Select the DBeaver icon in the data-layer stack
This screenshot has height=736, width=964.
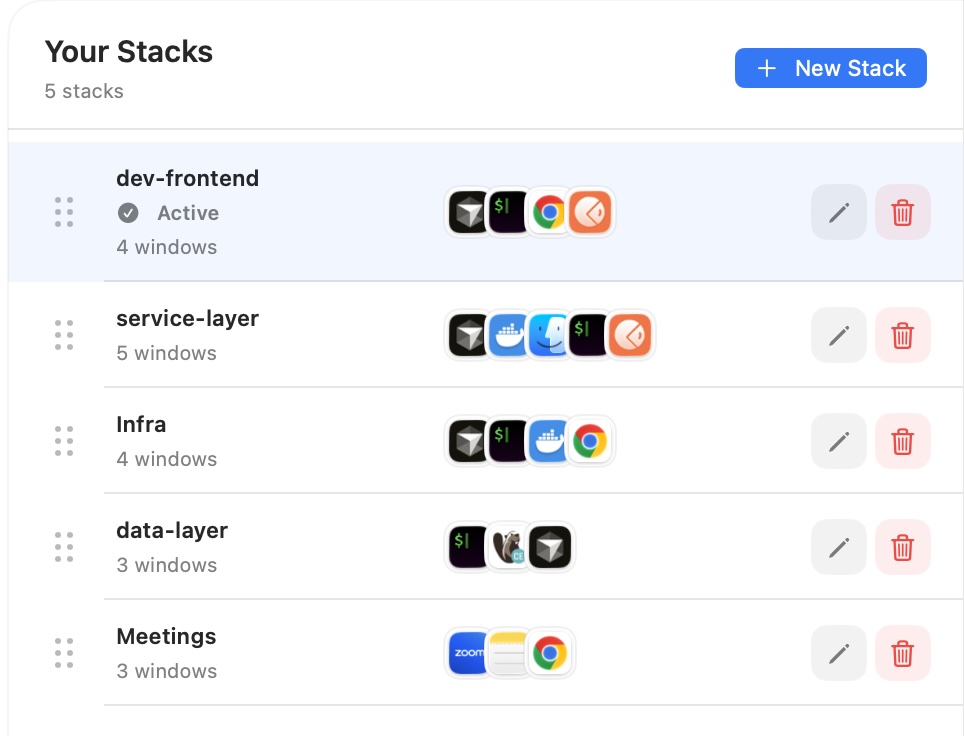(x=509, y=547)
